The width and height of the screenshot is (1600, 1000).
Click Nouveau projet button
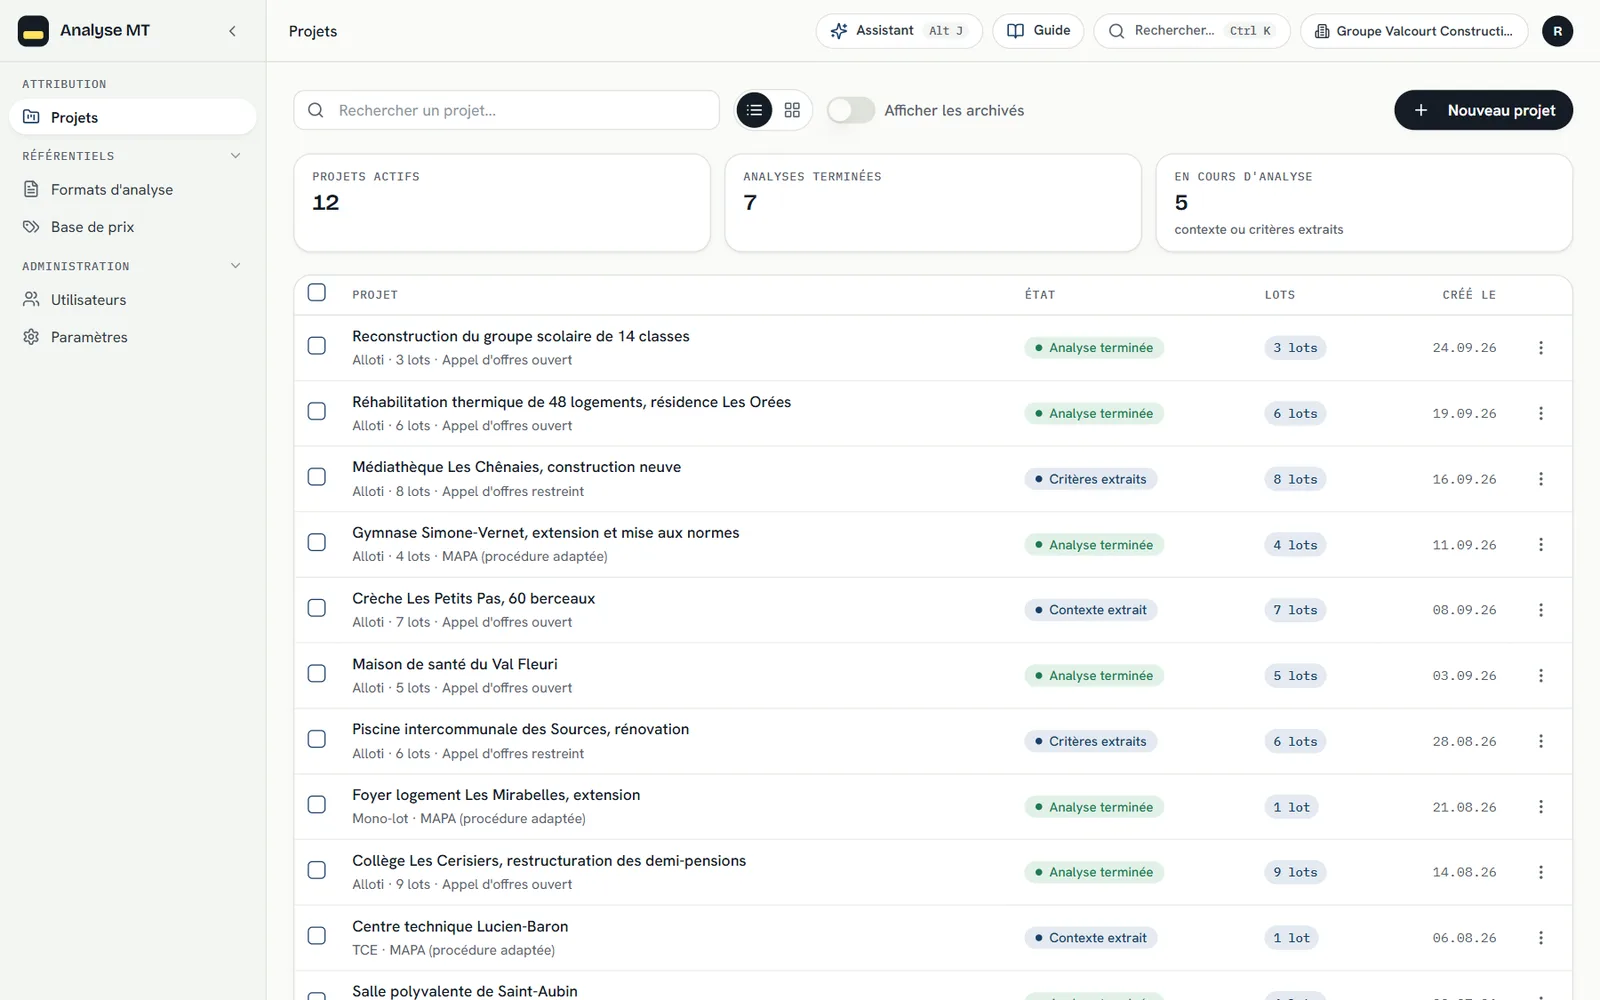tap(1483, 110)
